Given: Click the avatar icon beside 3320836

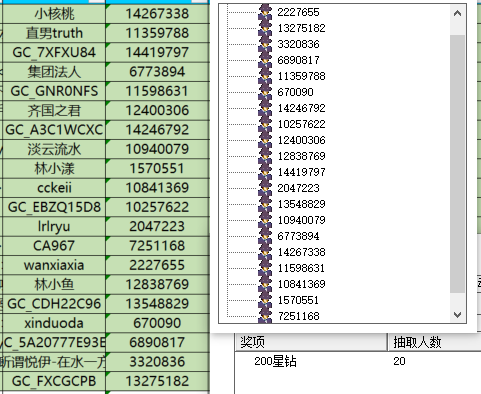Looking at the screenshot, I should (265, 44).
